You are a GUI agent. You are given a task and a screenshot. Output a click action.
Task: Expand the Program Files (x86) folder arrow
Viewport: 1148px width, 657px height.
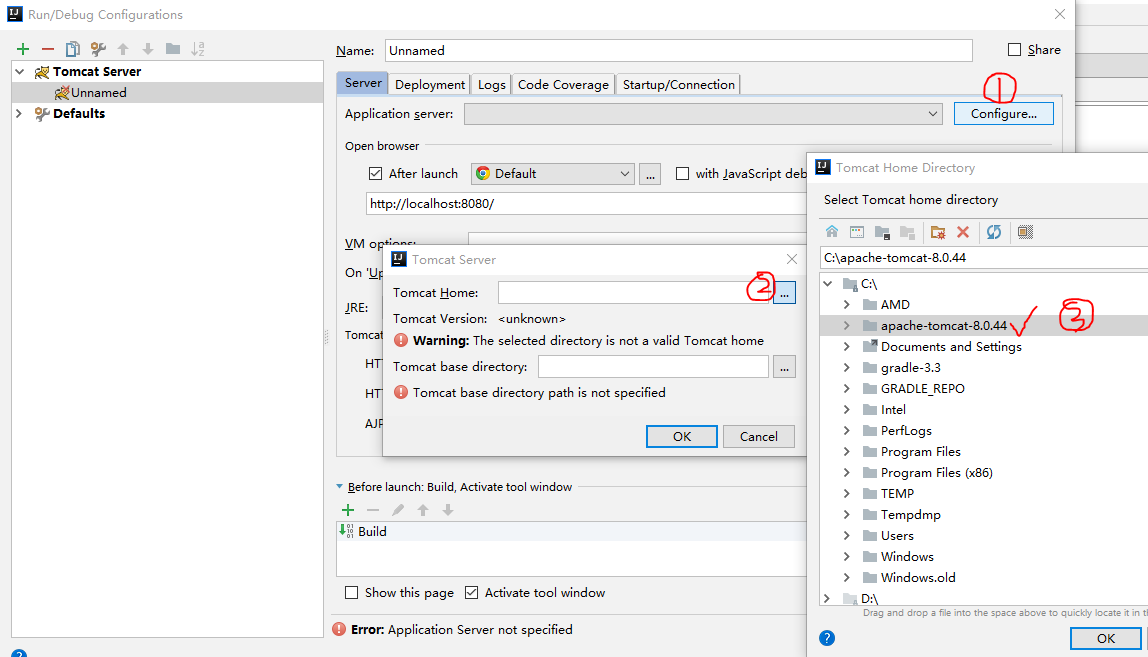click(846, 472)
